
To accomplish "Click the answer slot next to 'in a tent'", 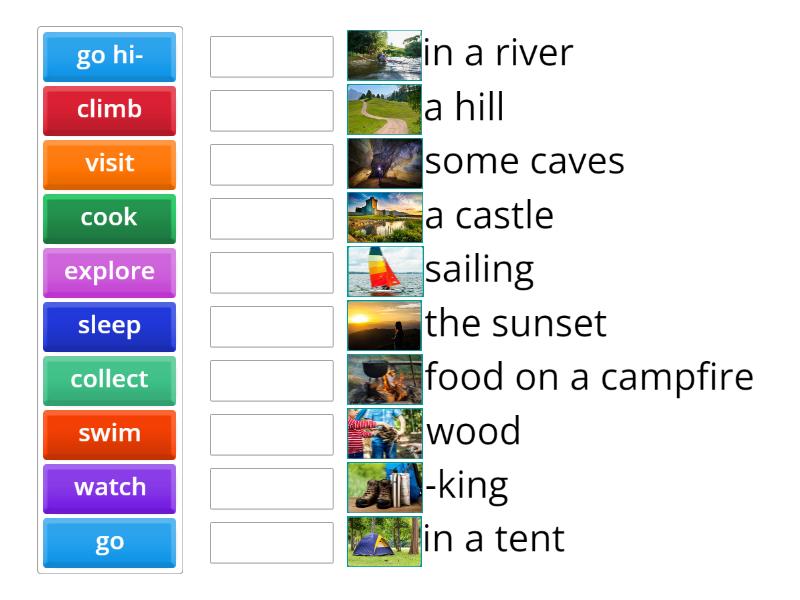I will [272, 543].
